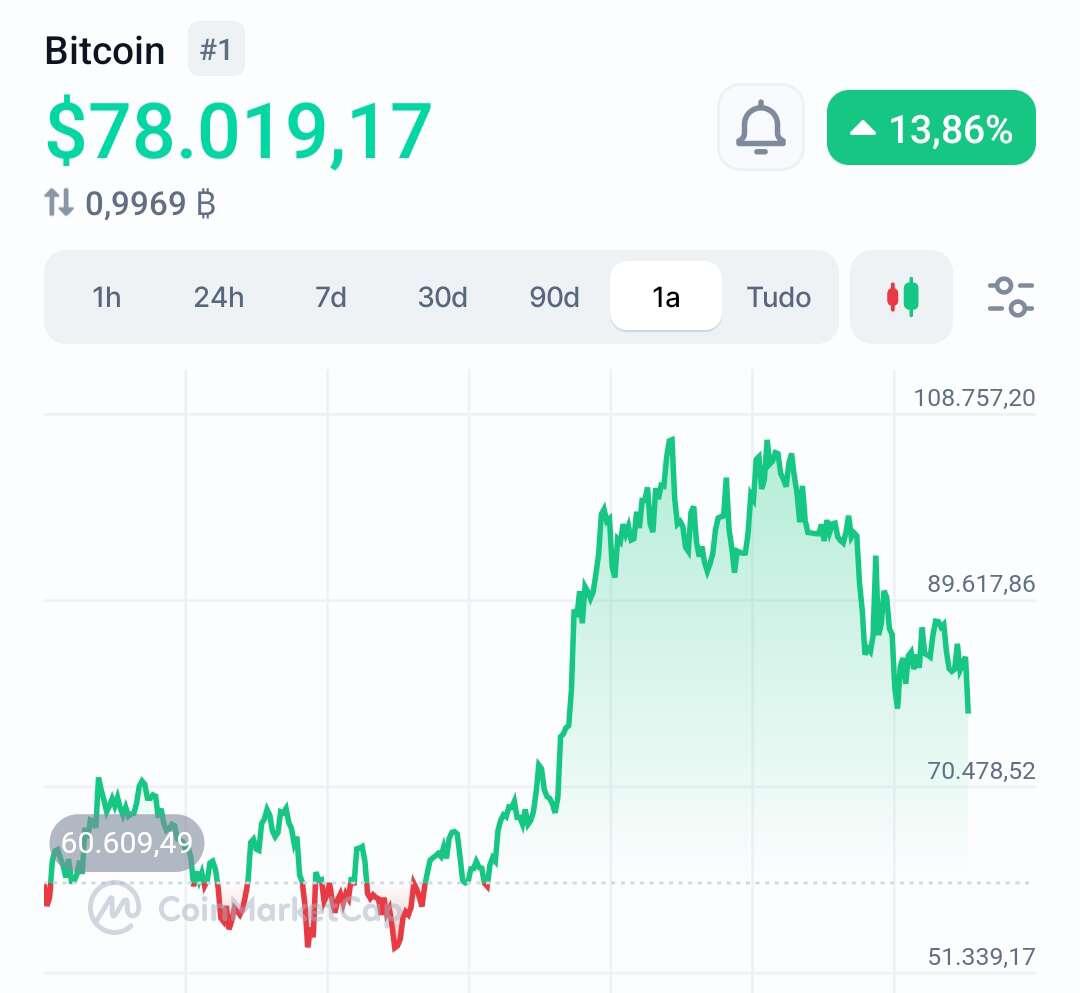Show the Tudo all-time chart
The width and height of the screenshot is (1080, 993).
coord(779,297)
